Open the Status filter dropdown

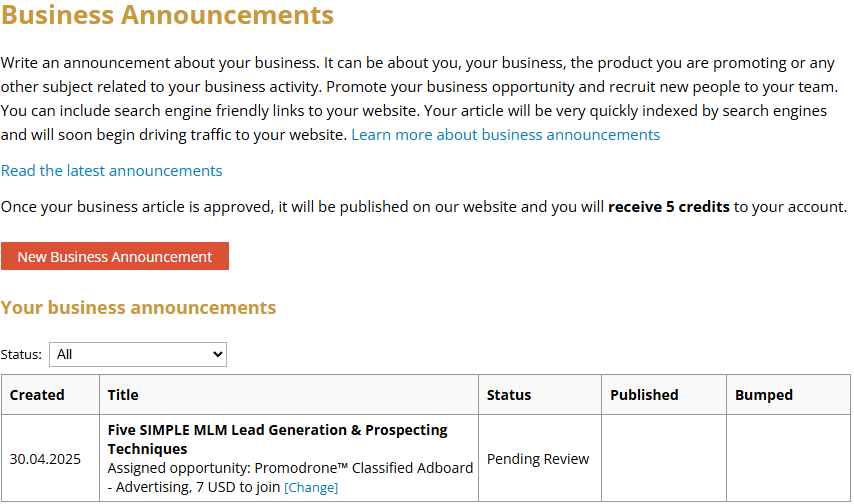138,354
